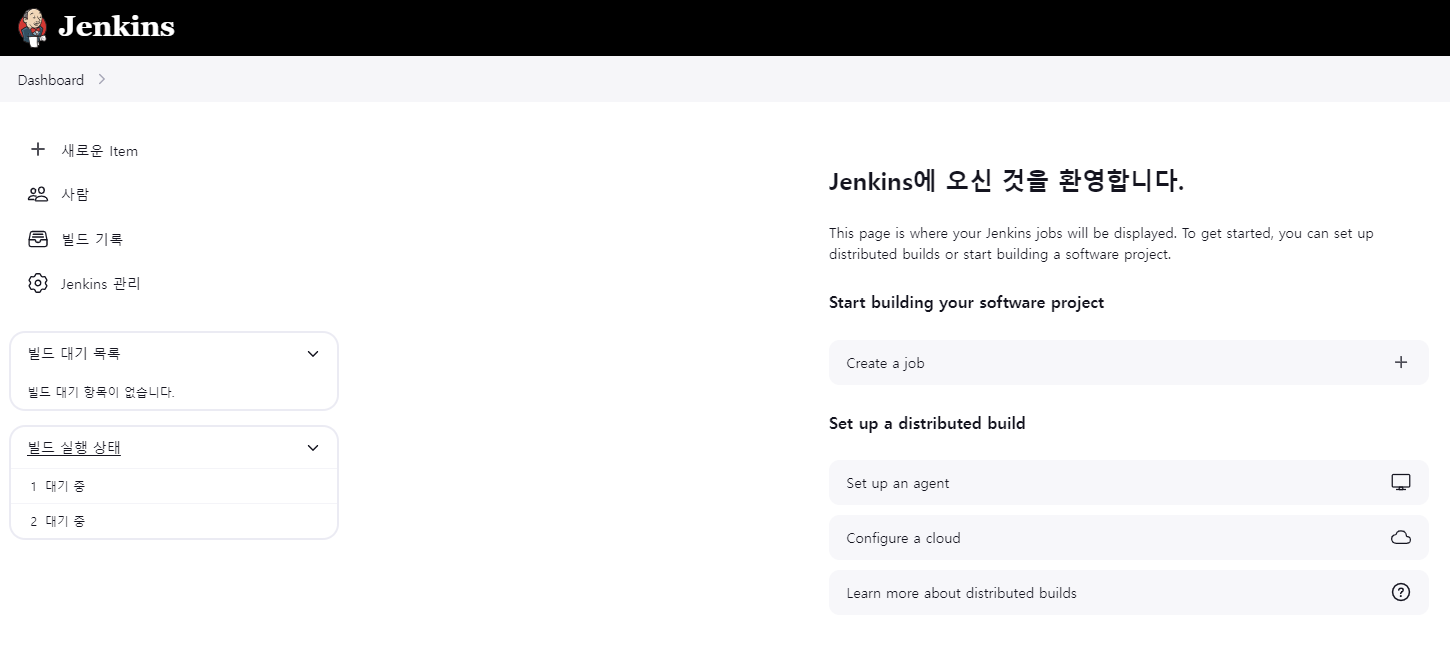Click 빌드 대기 항목이 없습니다 text
1450x646 pixels.
pyautogui.click(x=101, y=392)
